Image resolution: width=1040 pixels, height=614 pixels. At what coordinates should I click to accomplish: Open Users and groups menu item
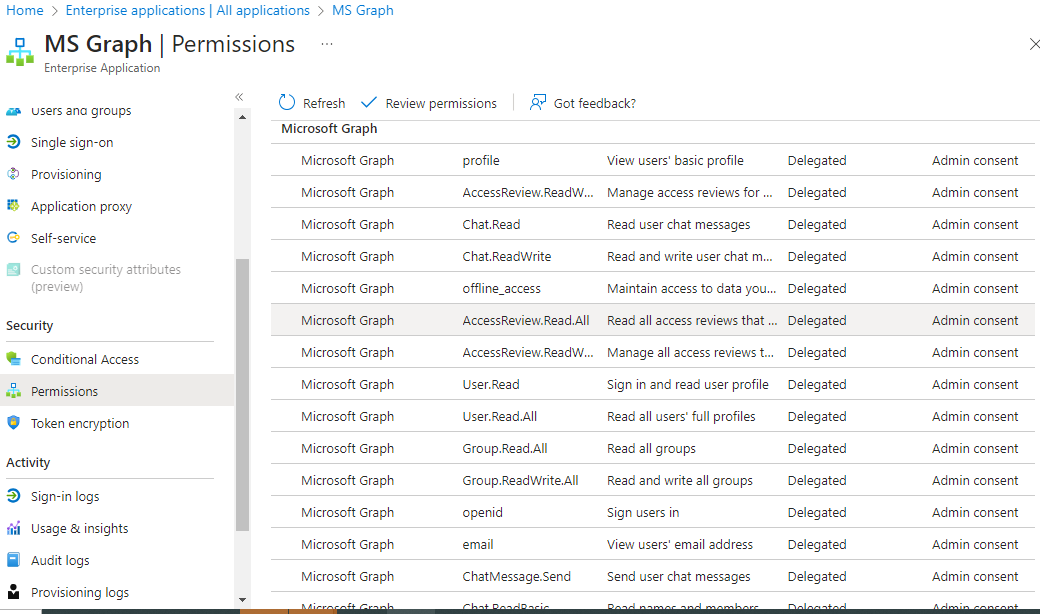pos(80,111)
